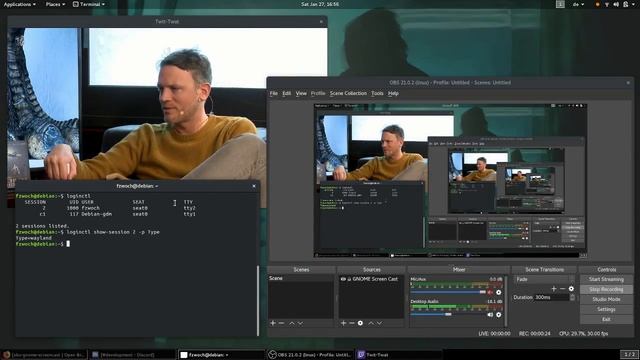This screenshot has width=640, height=360.
Task: Open the Fade transition dropdown
Action: (x=544, y=279)
